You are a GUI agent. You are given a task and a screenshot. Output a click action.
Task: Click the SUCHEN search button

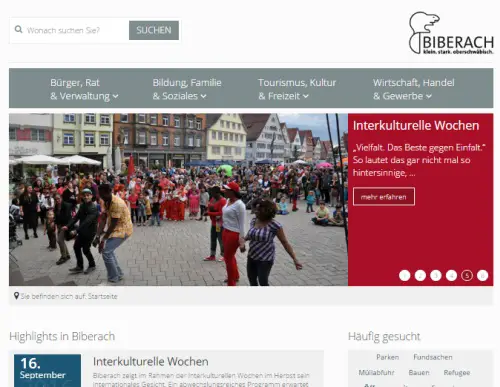pyautogui.click(x=154, y=30)
